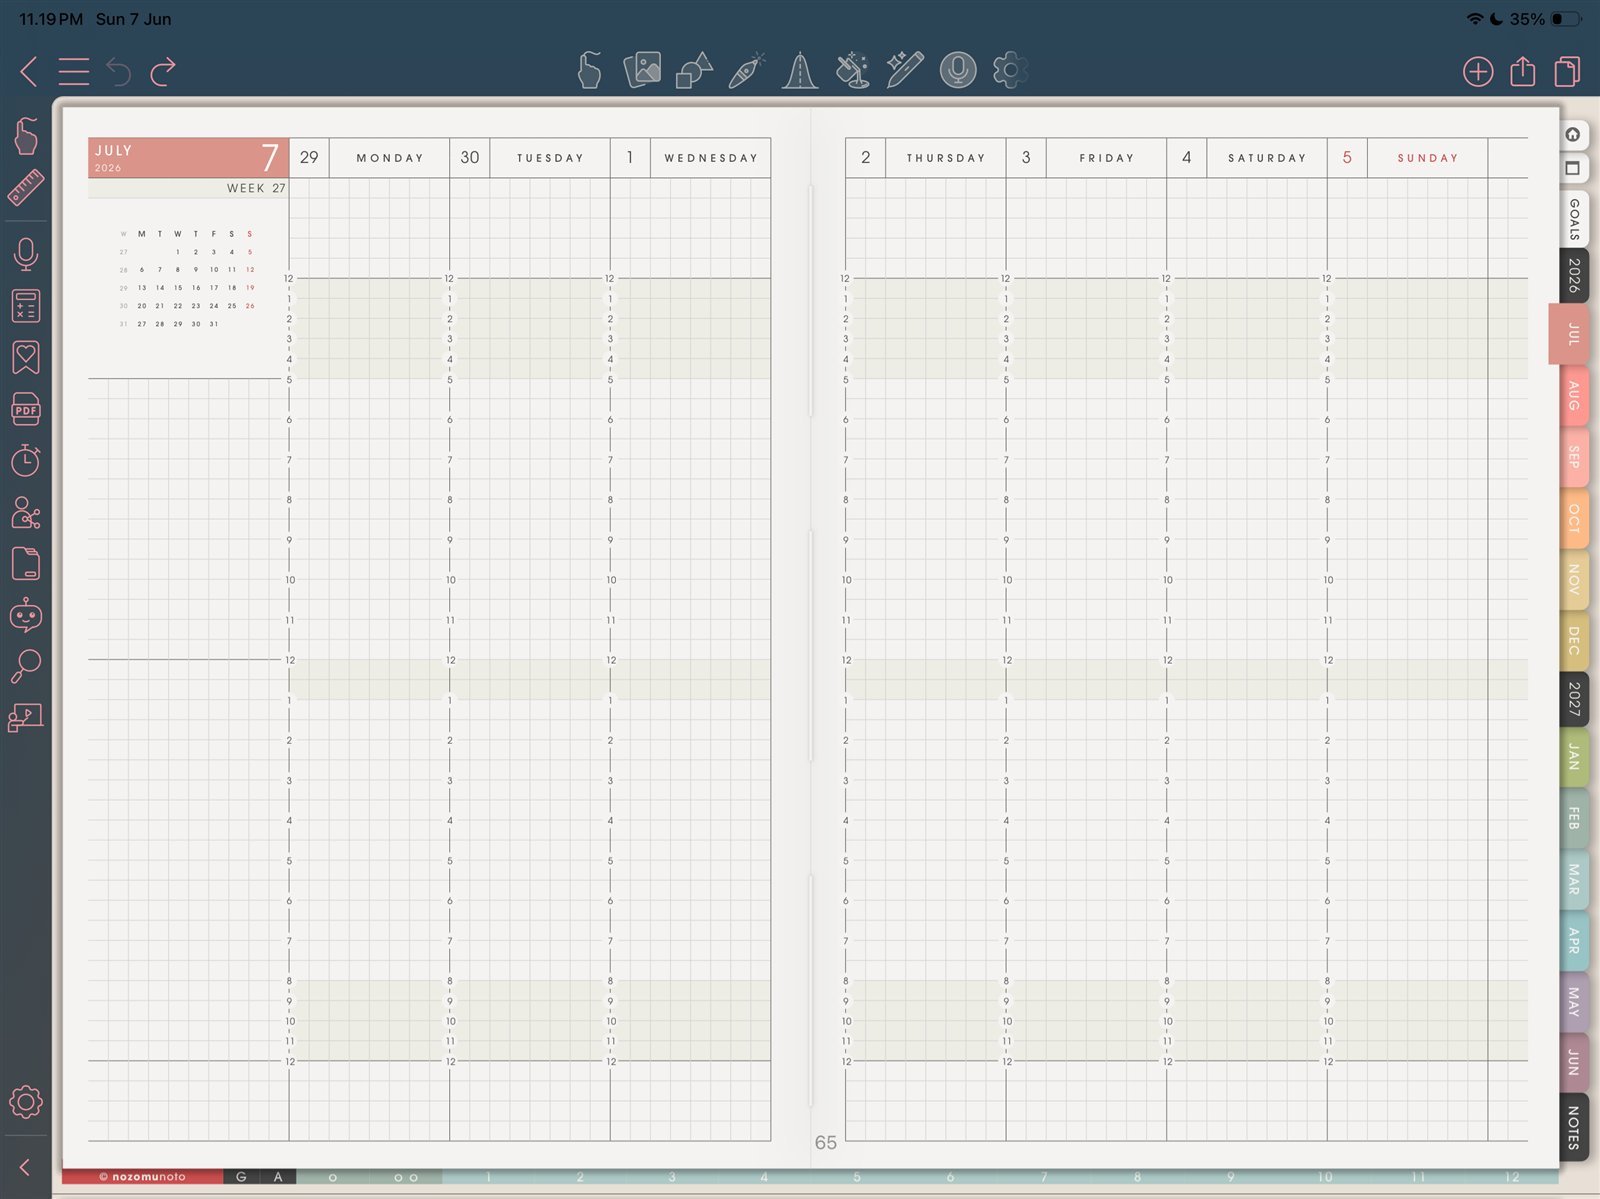Choose the pen tool in top toolbar

(x=747, y=70)
